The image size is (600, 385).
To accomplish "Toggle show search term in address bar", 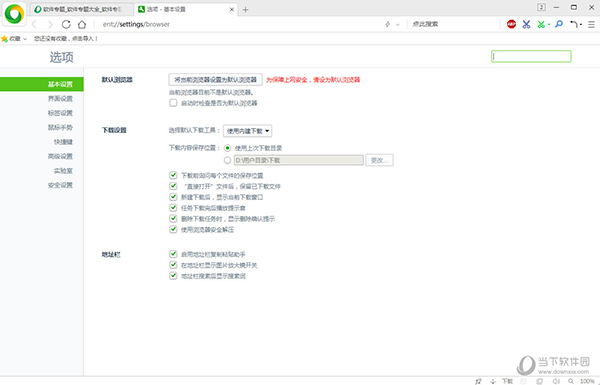I will (x=173, y=276).
